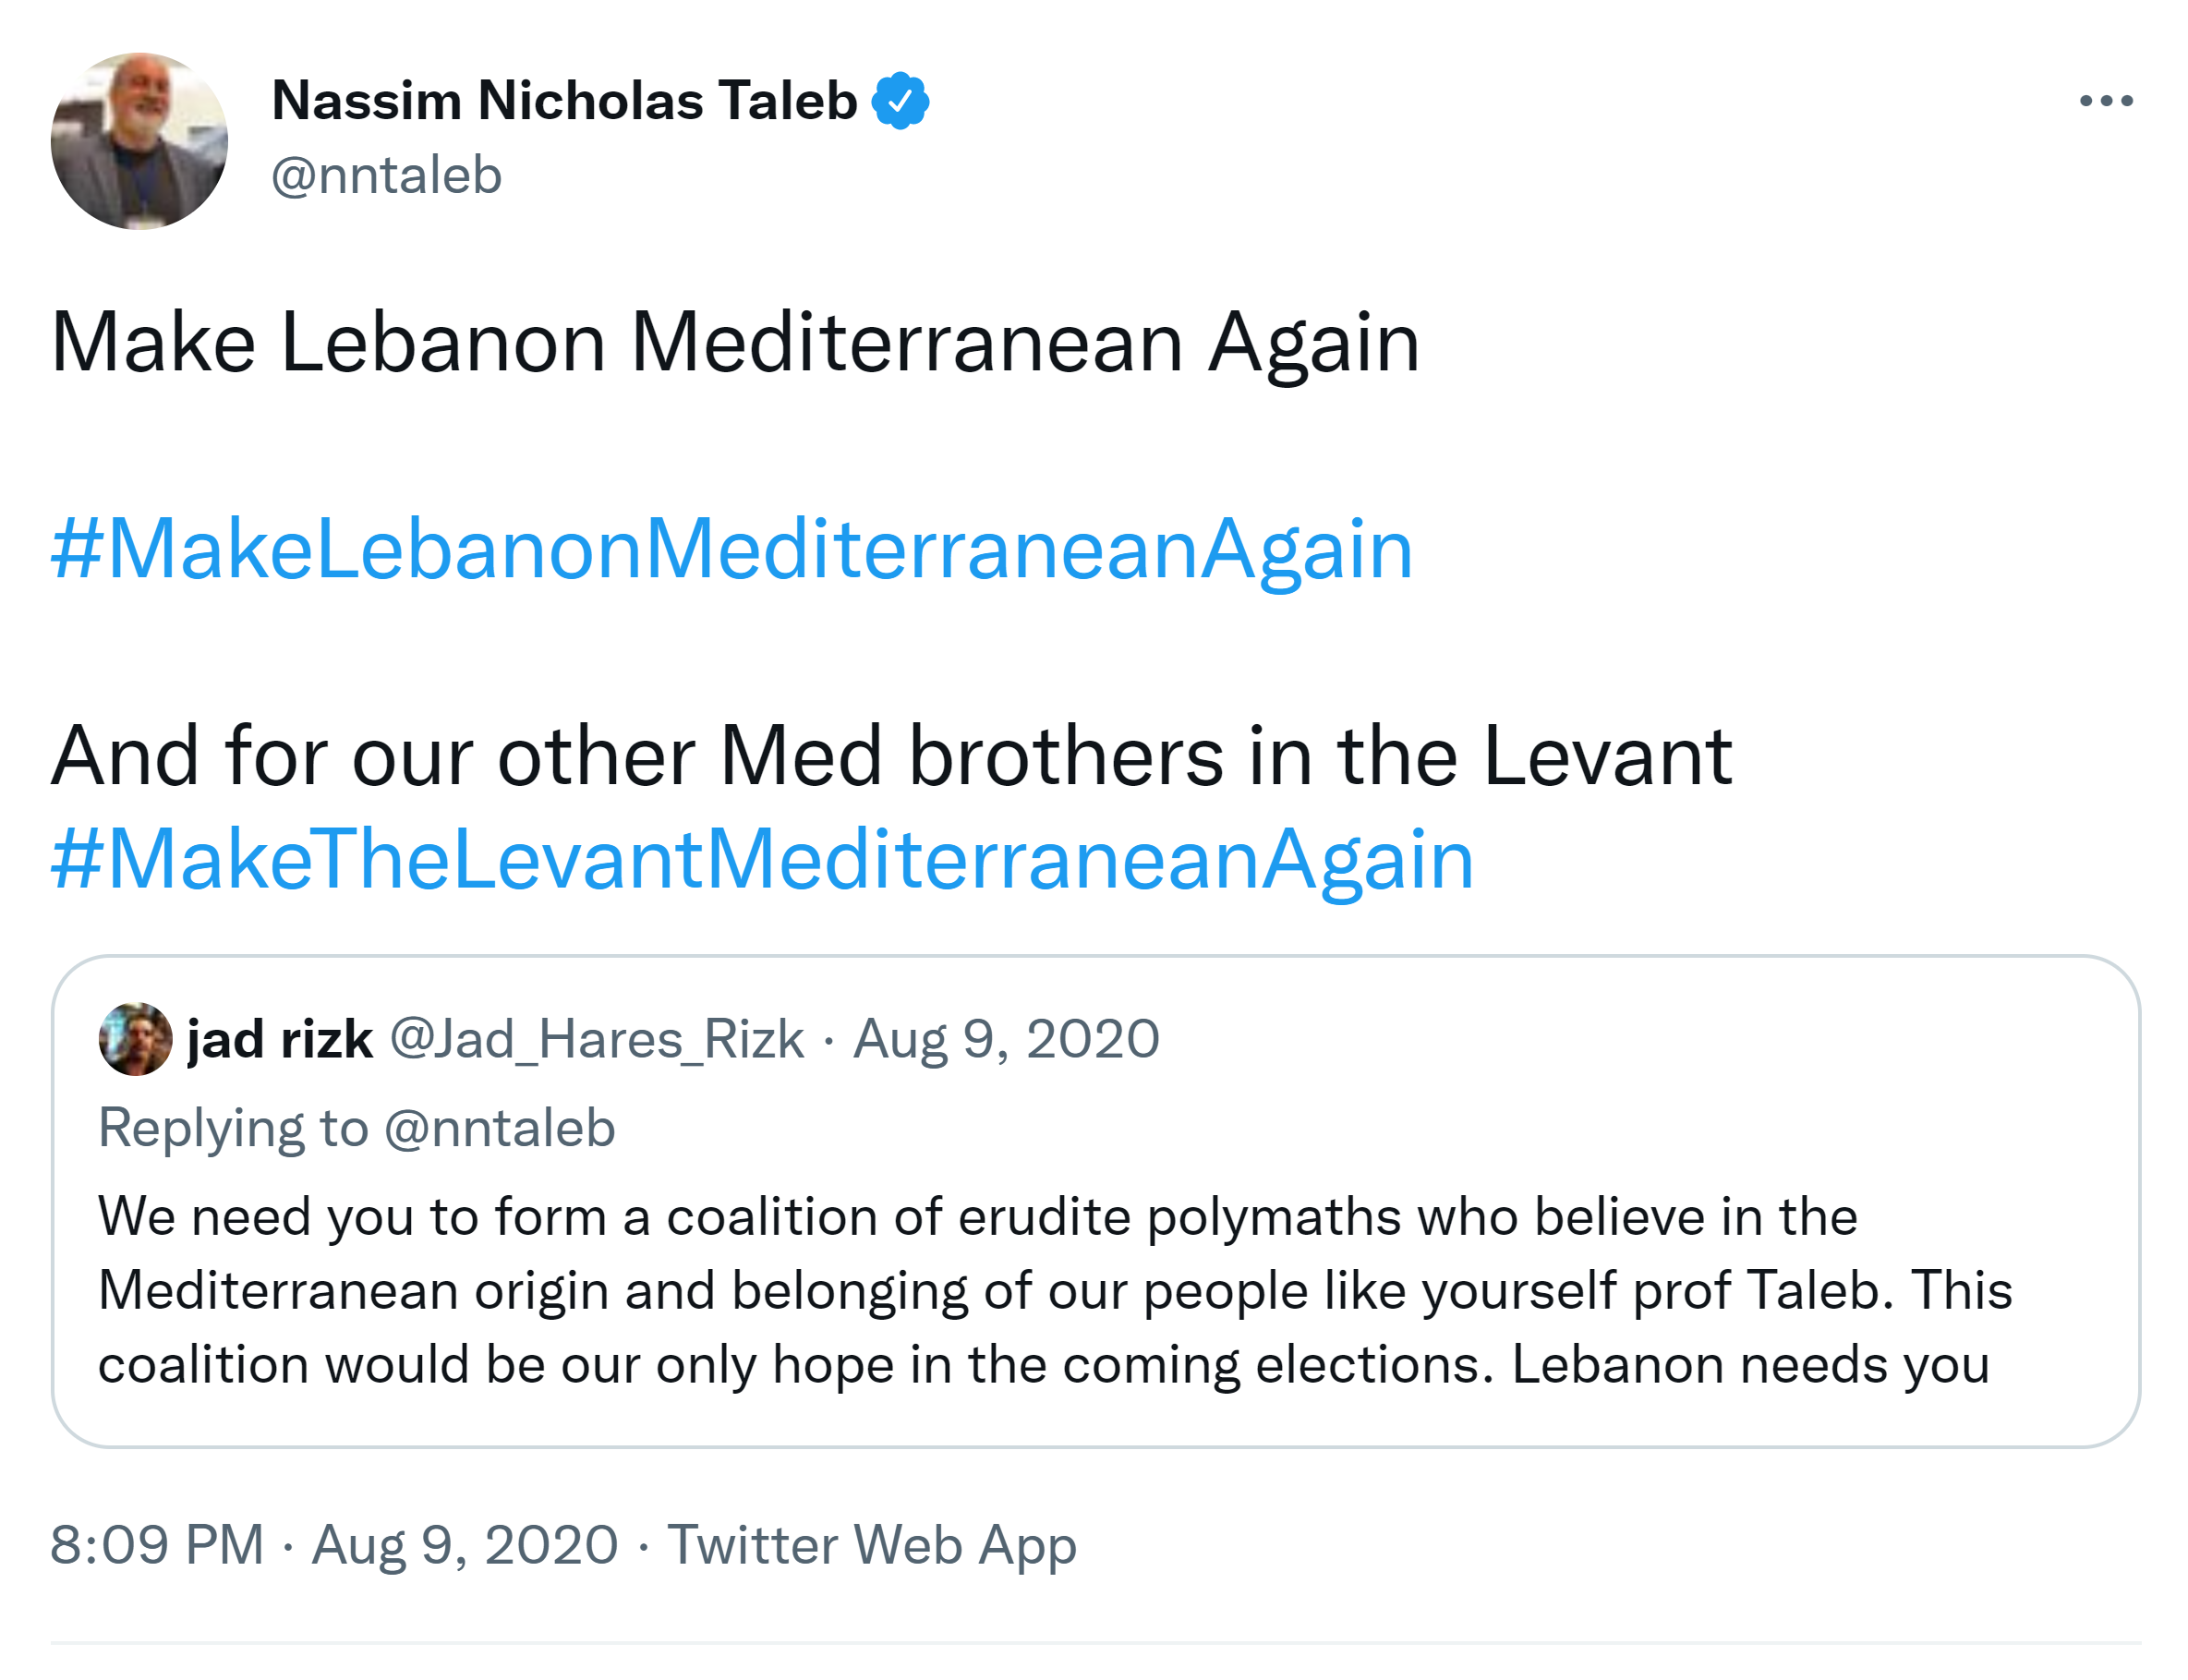Viewport: 2188px width, 1680px height.
Task: Click "Make Lebanon Mediterranean Again" tweet text
Action: point(735,343)
